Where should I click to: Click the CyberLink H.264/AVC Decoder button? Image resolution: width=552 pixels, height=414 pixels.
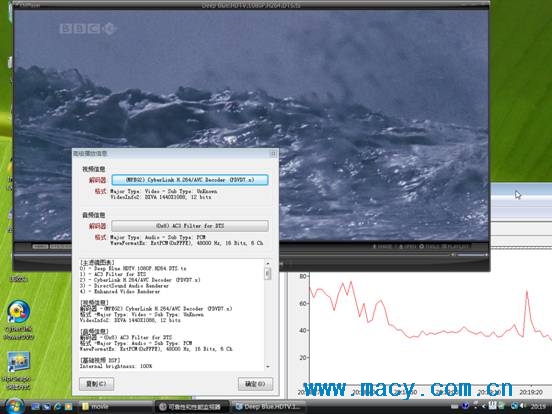[x=190, y=180]
